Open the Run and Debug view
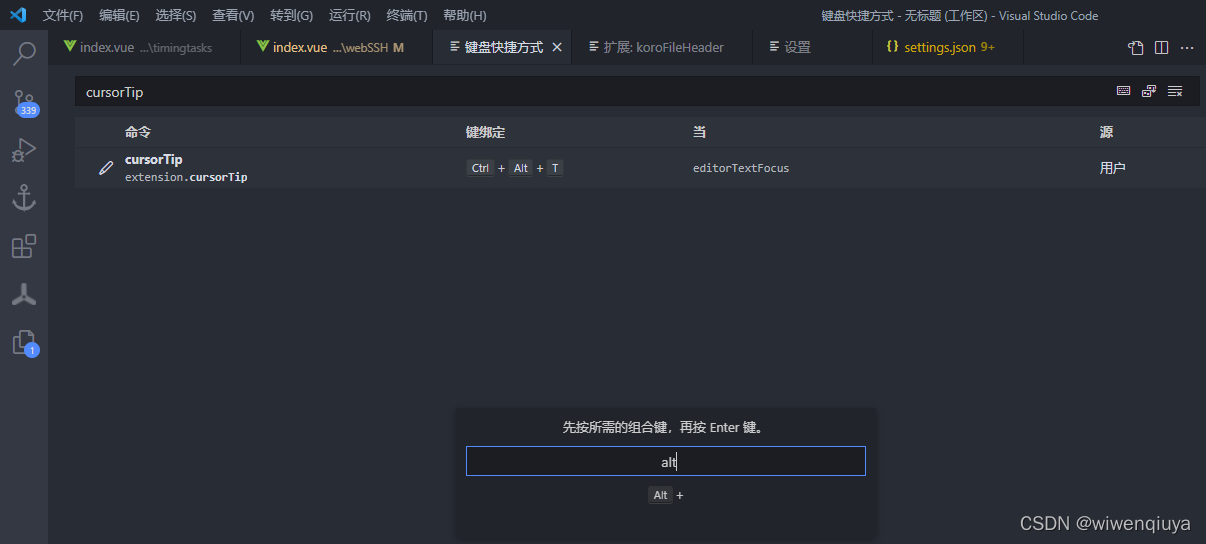Screen dimensions: 1206x544 (x=24, y=150)
